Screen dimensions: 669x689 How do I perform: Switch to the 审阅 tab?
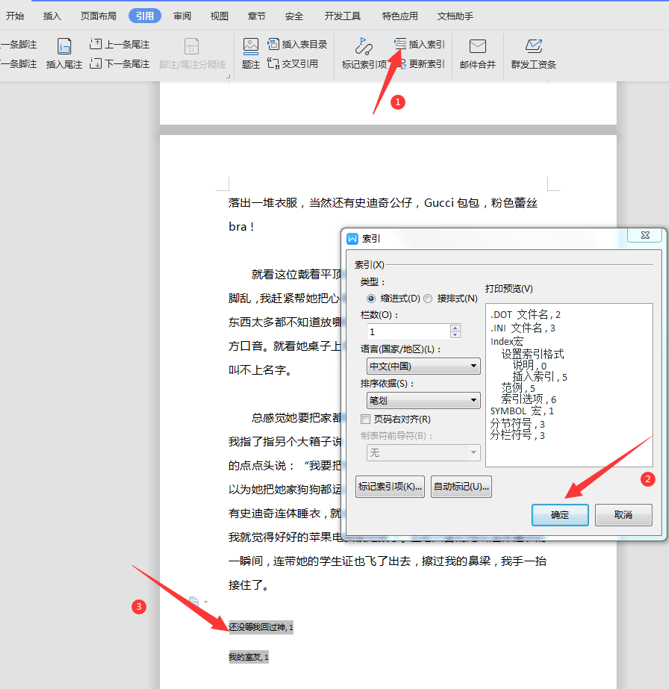(182, 16)
